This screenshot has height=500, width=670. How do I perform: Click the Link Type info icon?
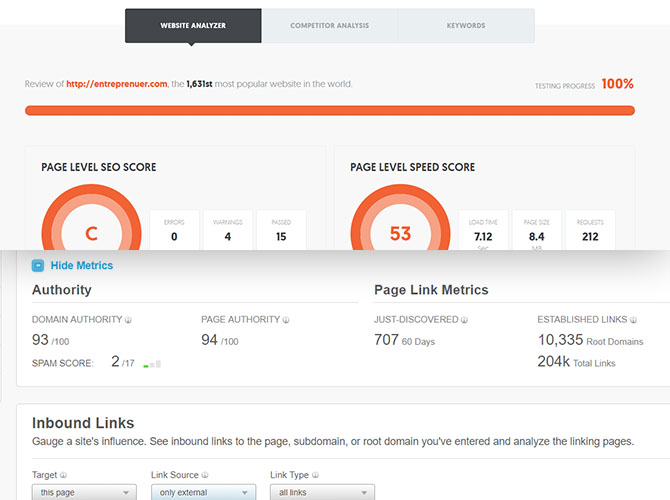pos(315,475)
